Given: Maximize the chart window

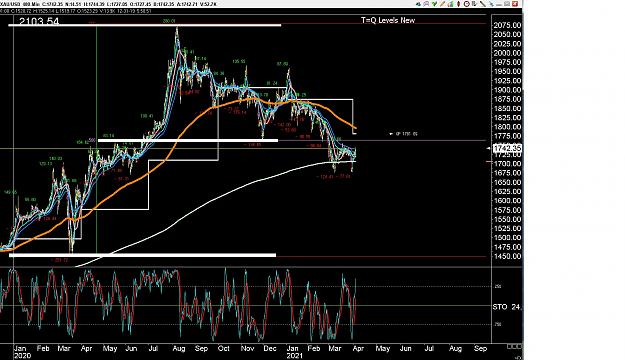Looking at the screenshot, I should coord(507,4).
